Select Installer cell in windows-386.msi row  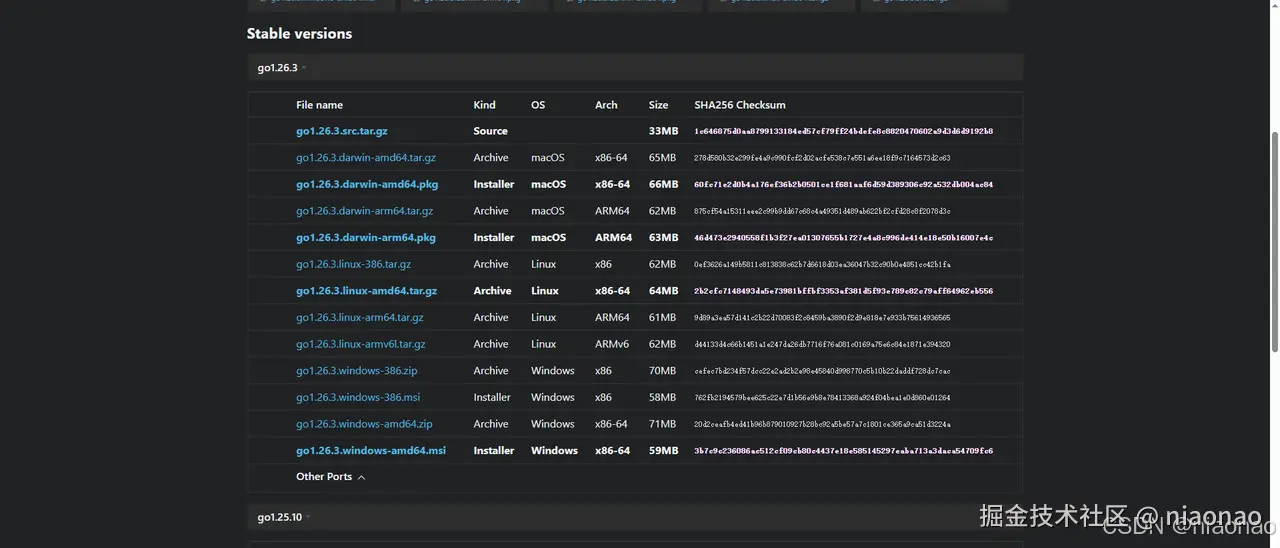click(492, 397)
